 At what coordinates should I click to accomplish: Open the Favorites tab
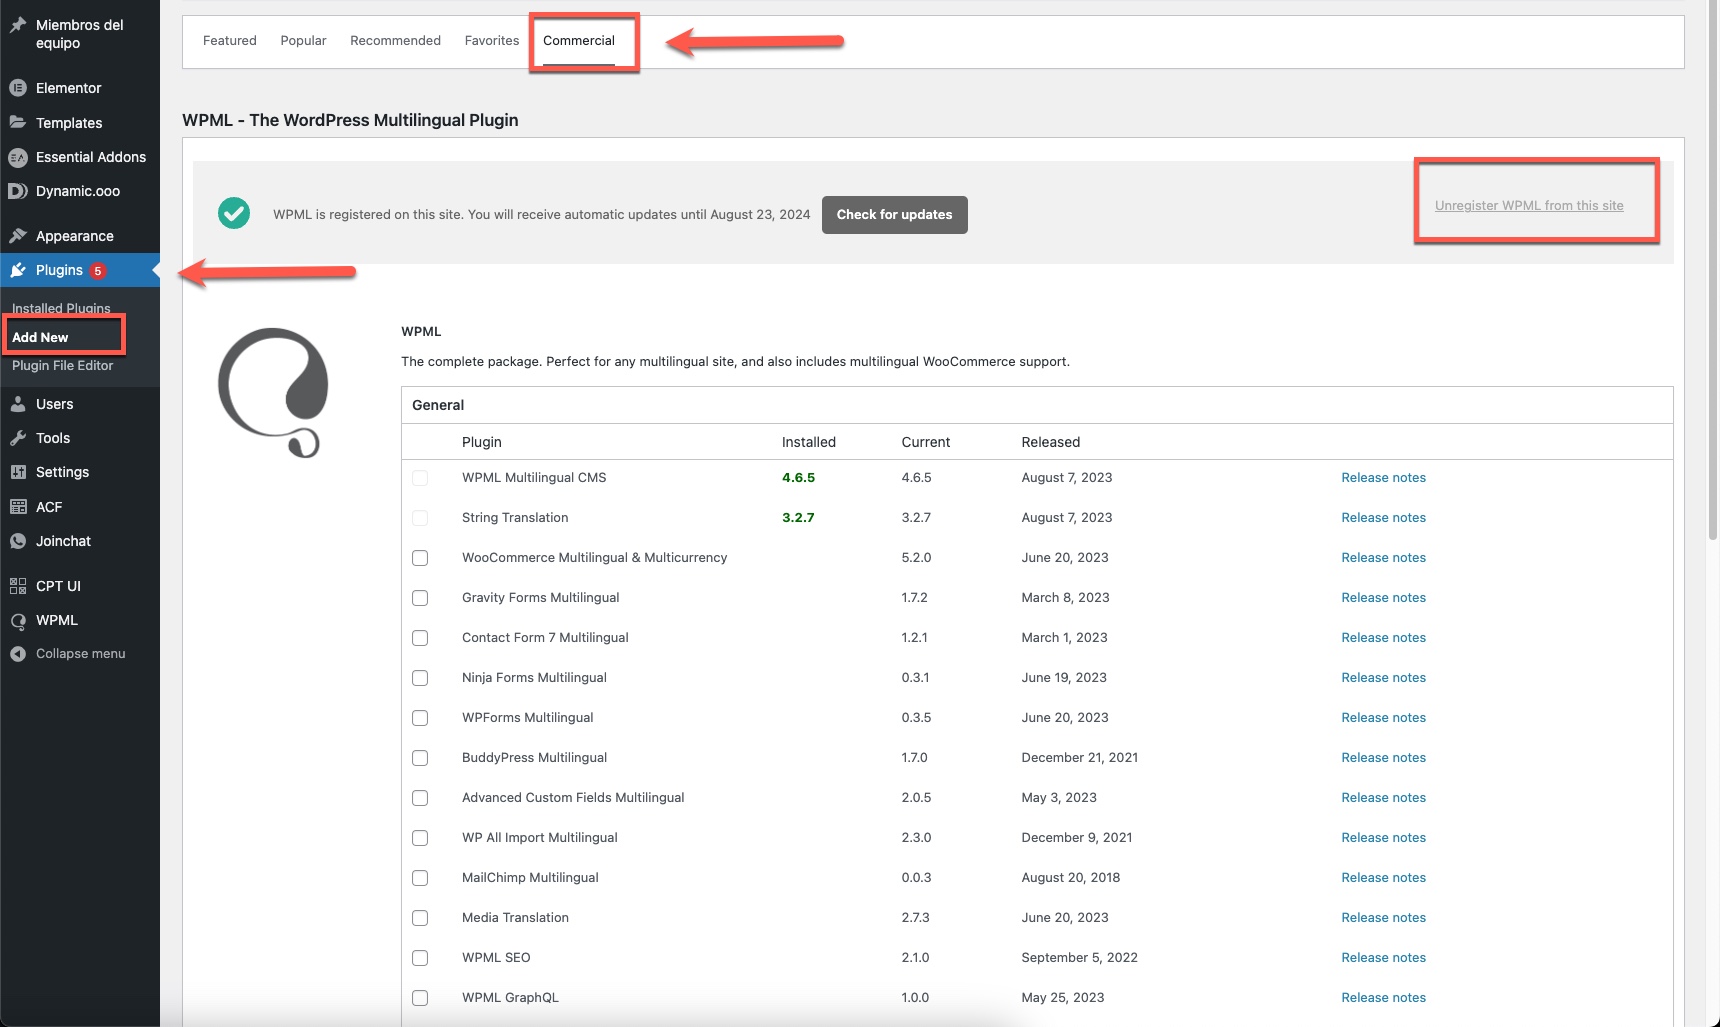[491, 41]
